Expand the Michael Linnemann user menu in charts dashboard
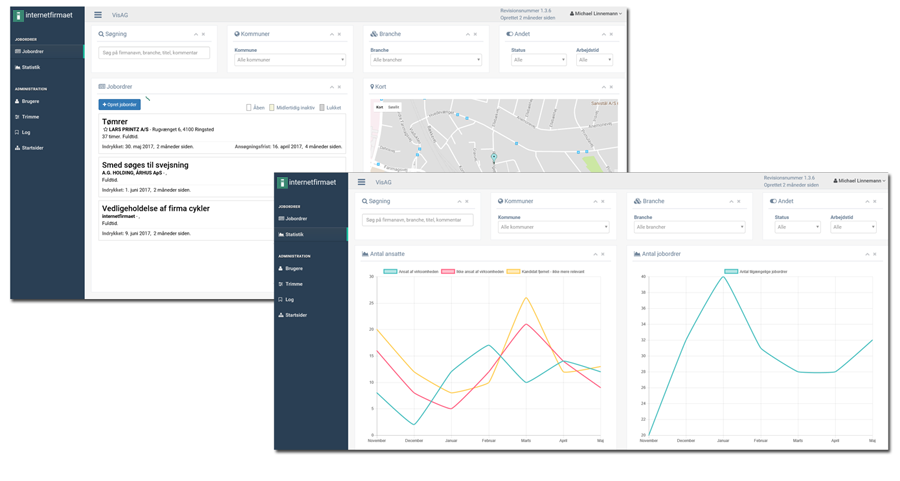 (859, 181)
